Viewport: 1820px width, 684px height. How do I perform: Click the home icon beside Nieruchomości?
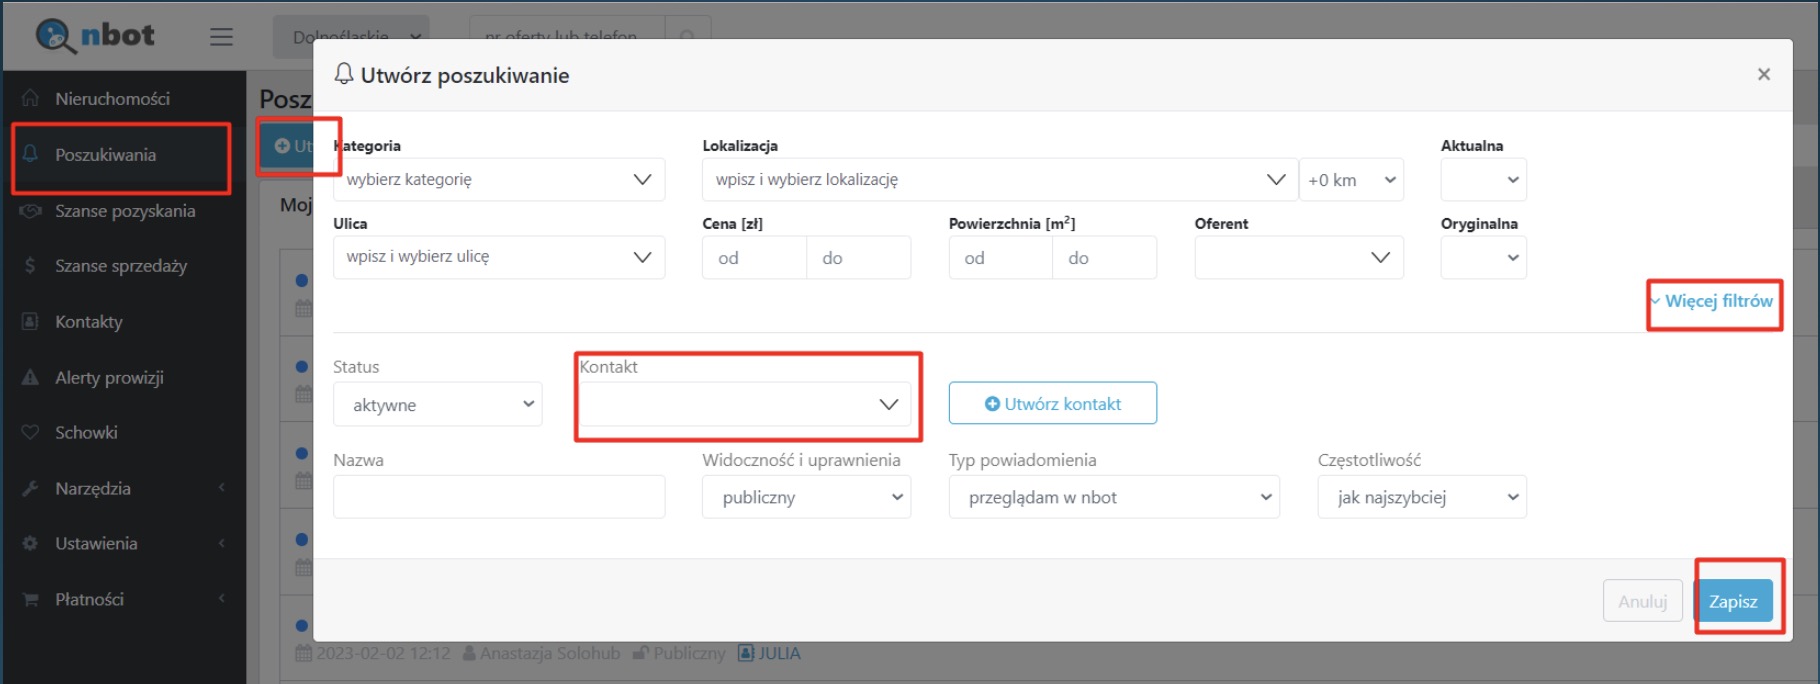pos(31,98)
